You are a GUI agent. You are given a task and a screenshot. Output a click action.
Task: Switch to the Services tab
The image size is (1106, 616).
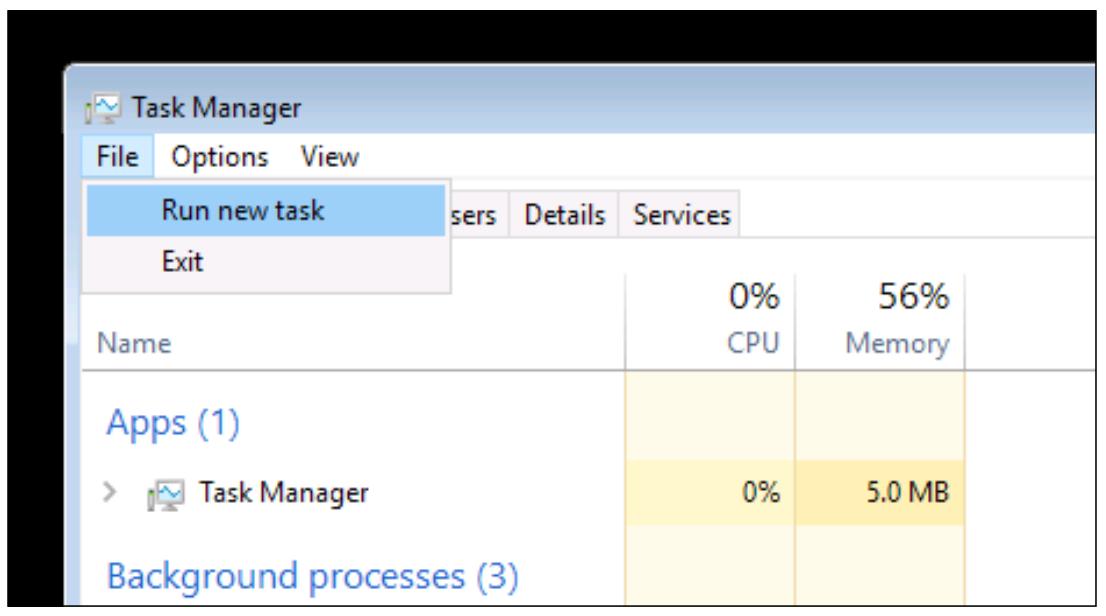tap(681, 215)
